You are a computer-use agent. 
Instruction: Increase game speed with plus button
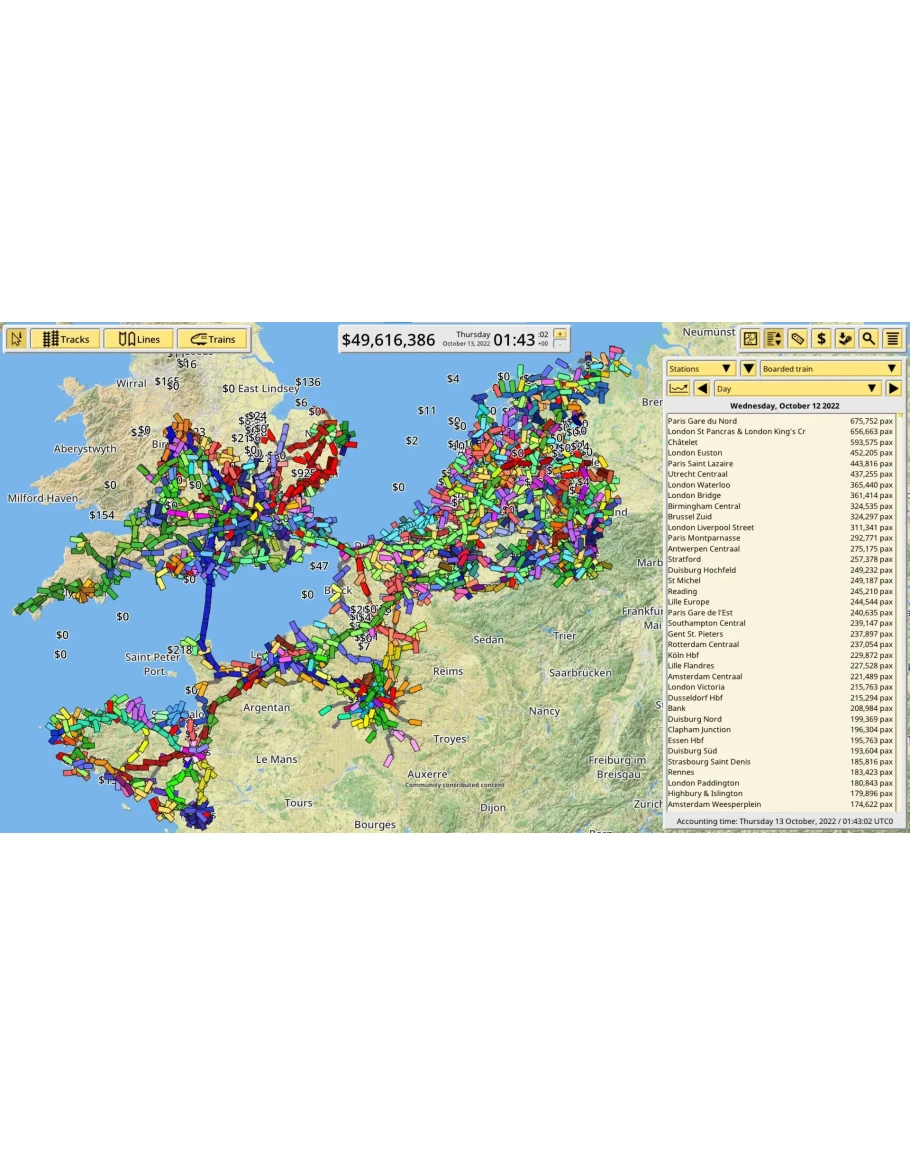pos(560,333)
